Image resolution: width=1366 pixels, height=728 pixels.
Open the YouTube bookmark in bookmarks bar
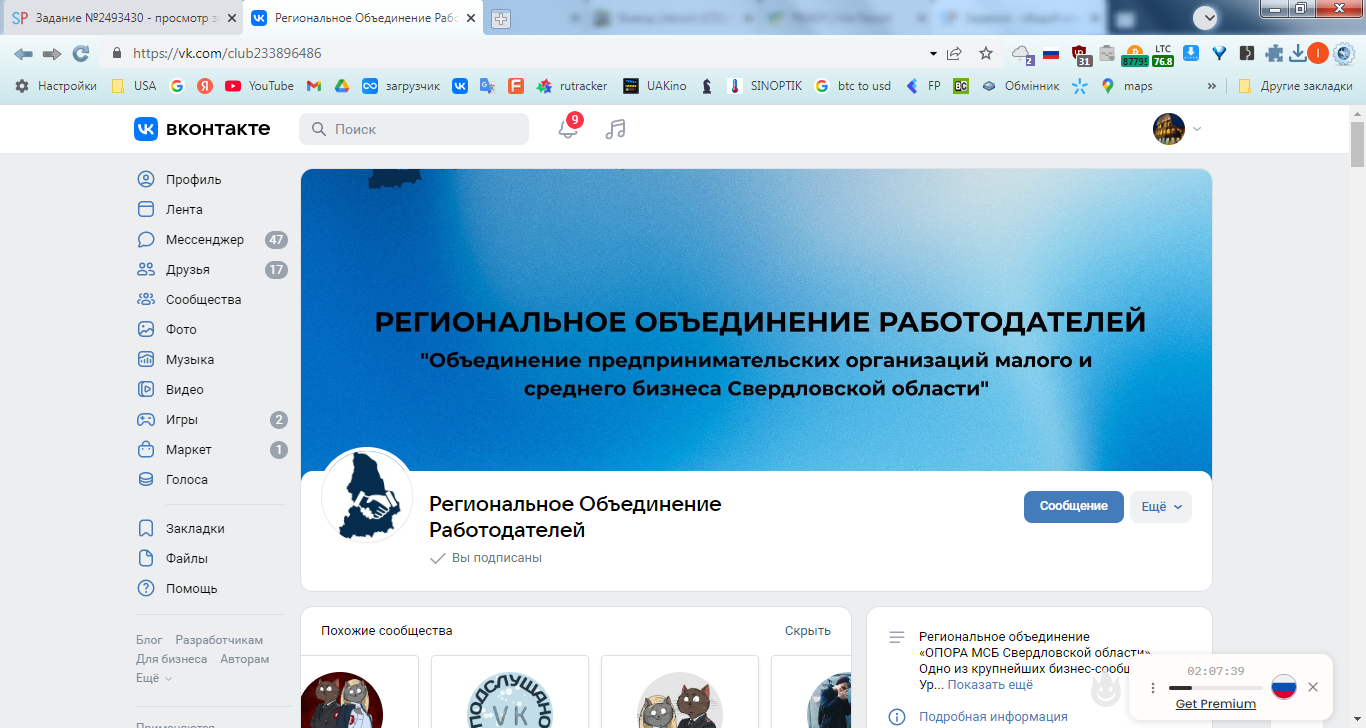pyautogui.click(x=259, y=86)
